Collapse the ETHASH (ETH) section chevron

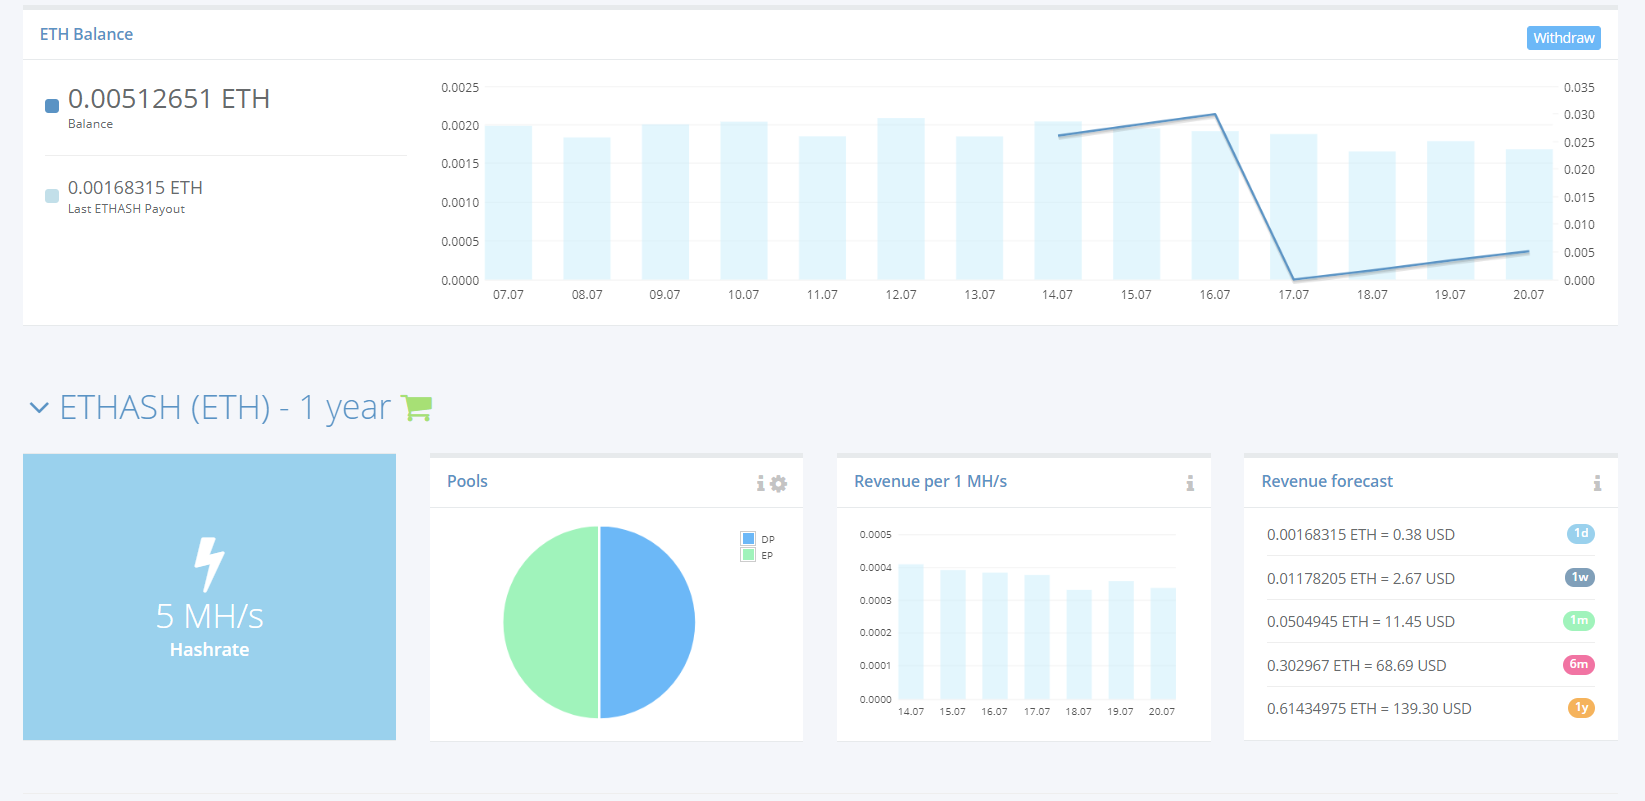pos(39,408)
